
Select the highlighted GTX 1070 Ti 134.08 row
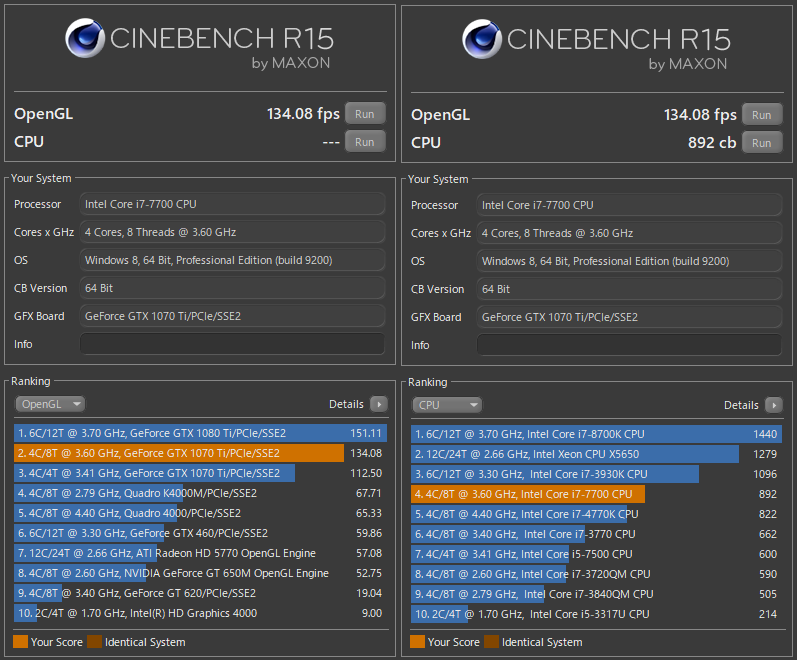point(200,453)
